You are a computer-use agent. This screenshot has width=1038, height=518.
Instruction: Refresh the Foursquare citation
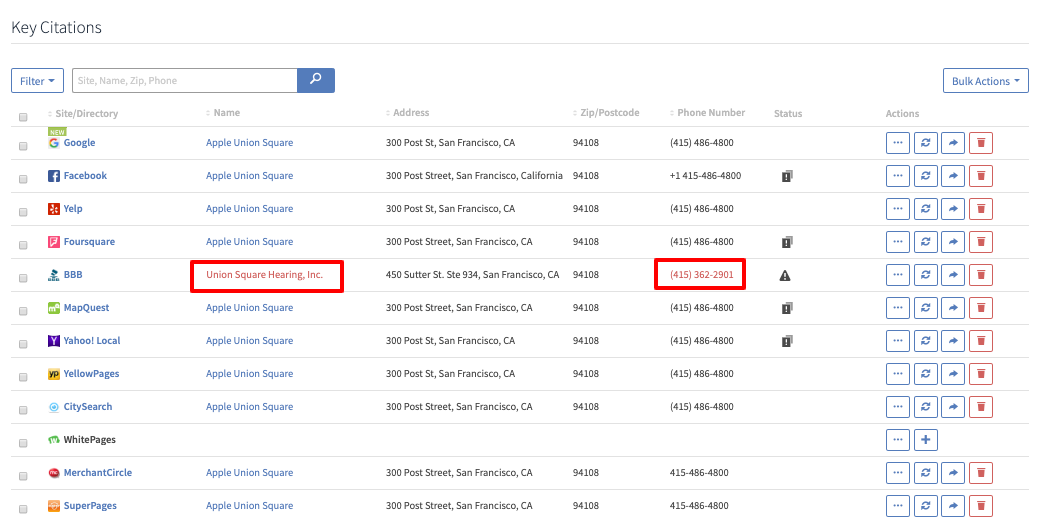(x=925, y=242)
